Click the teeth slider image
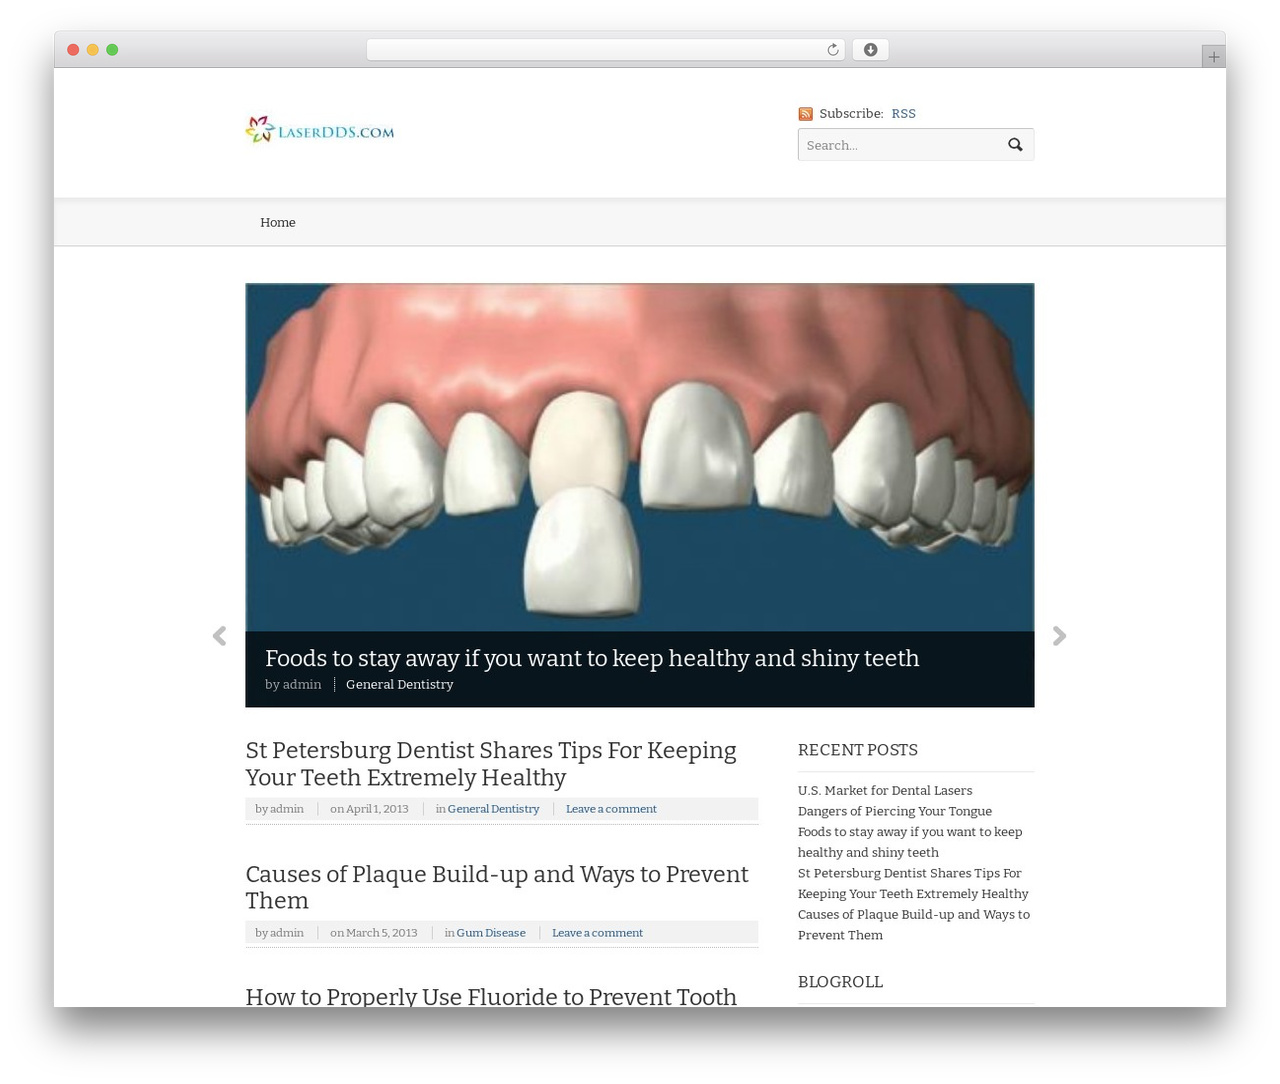This screenshot has width=1280, height=1084. click(640, 457)
